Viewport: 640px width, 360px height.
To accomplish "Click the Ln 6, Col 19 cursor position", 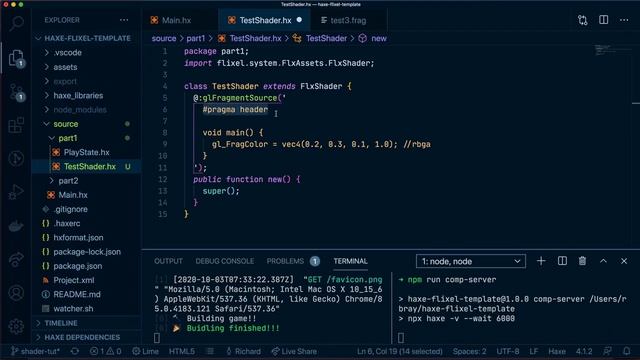I will pyautogui.click(x=400, y=351).
